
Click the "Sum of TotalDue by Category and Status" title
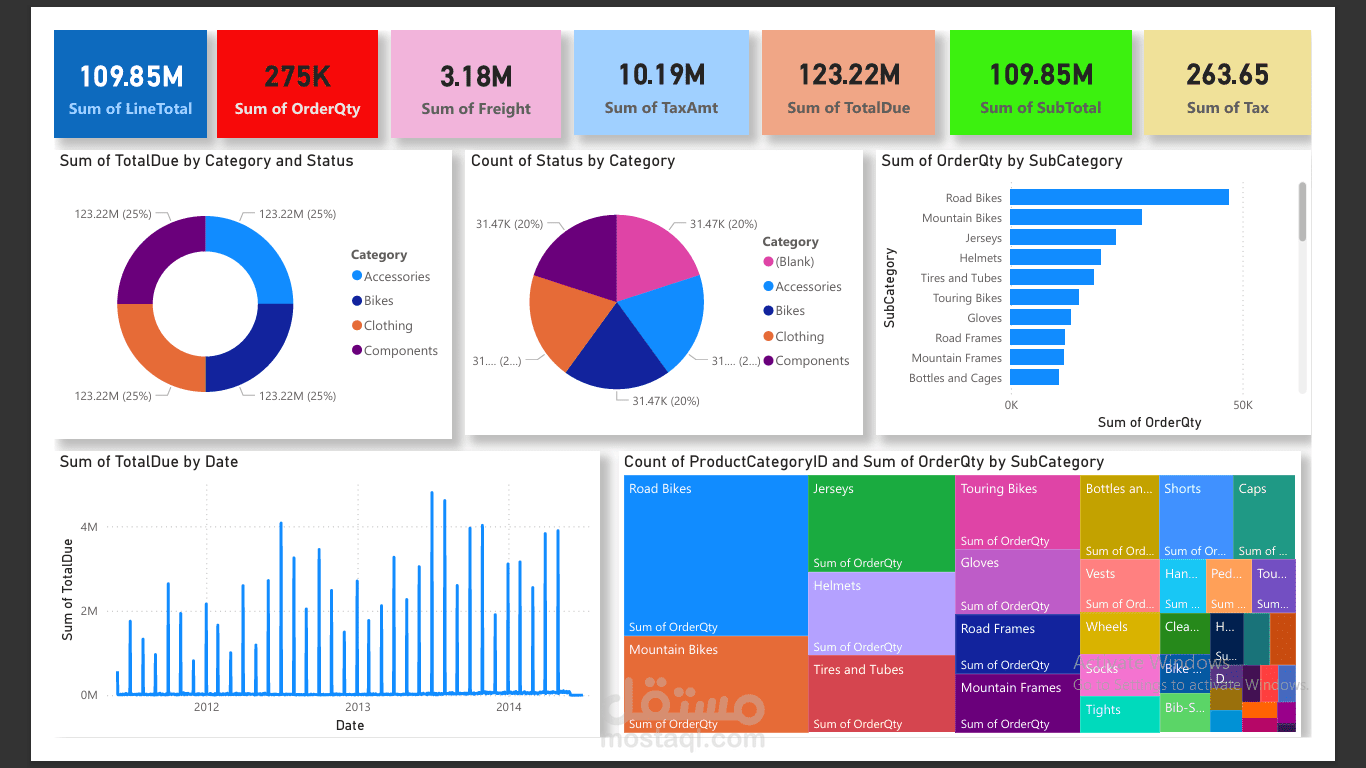click(206, 160)
